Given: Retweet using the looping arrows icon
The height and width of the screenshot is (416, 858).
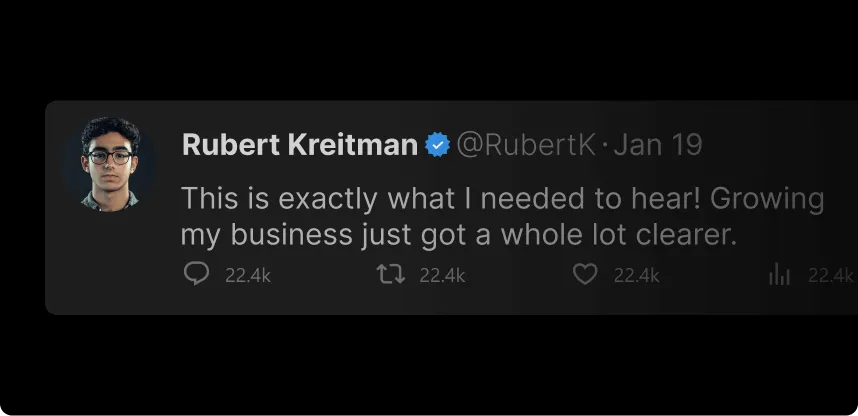Looking at the screenshot, I should coord(391,274).
